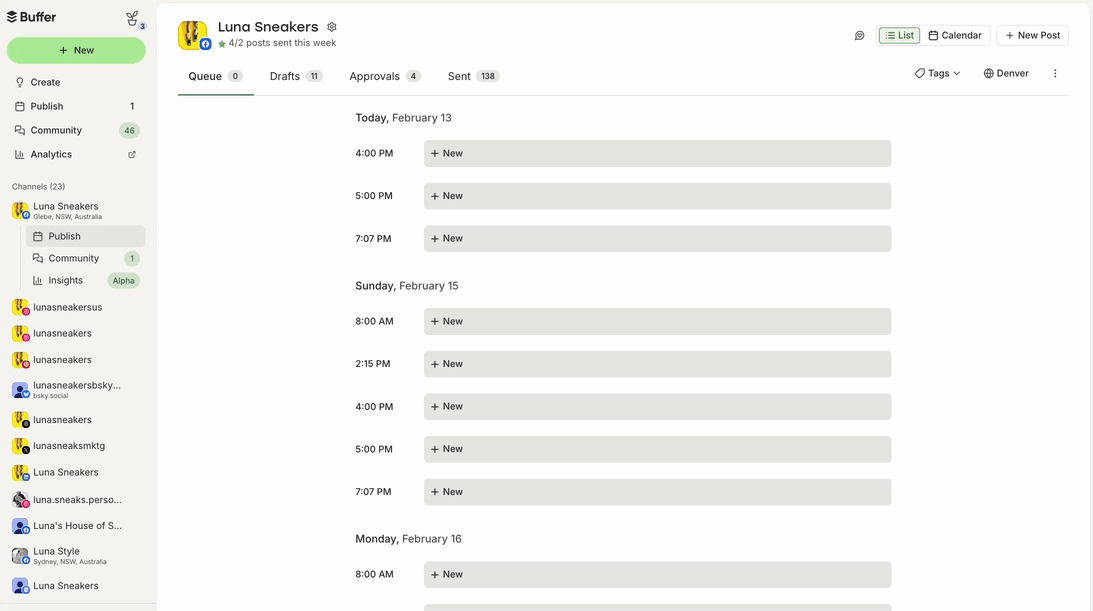Click the lunasneakersbsky avatar icon
The image size is (1093, 611).
click(x=21, y=390)
